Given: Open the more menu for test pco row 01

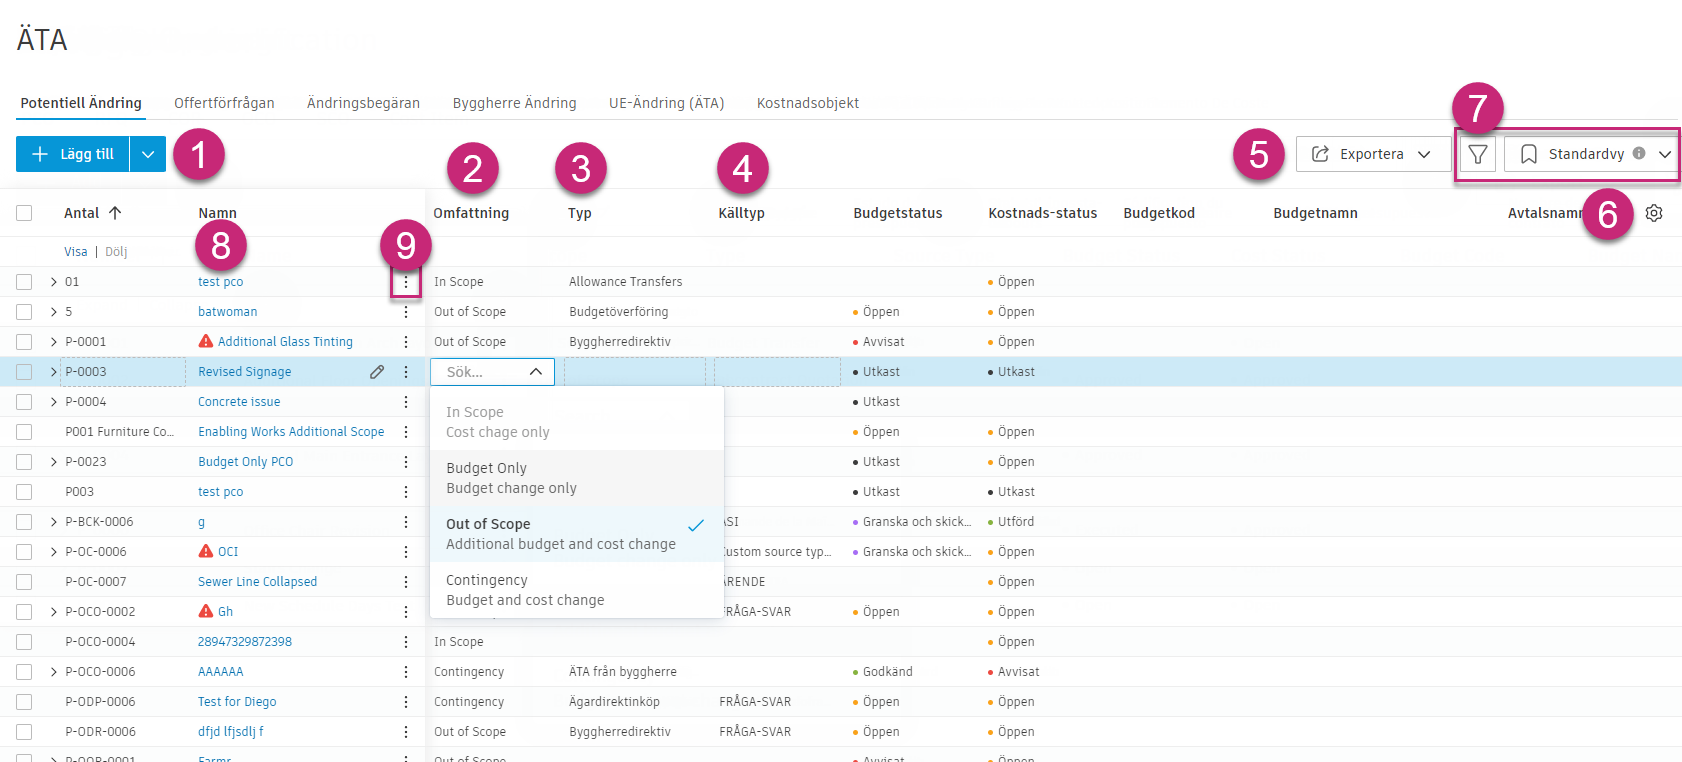Looking at the screenshot, I should pos(406,282).
